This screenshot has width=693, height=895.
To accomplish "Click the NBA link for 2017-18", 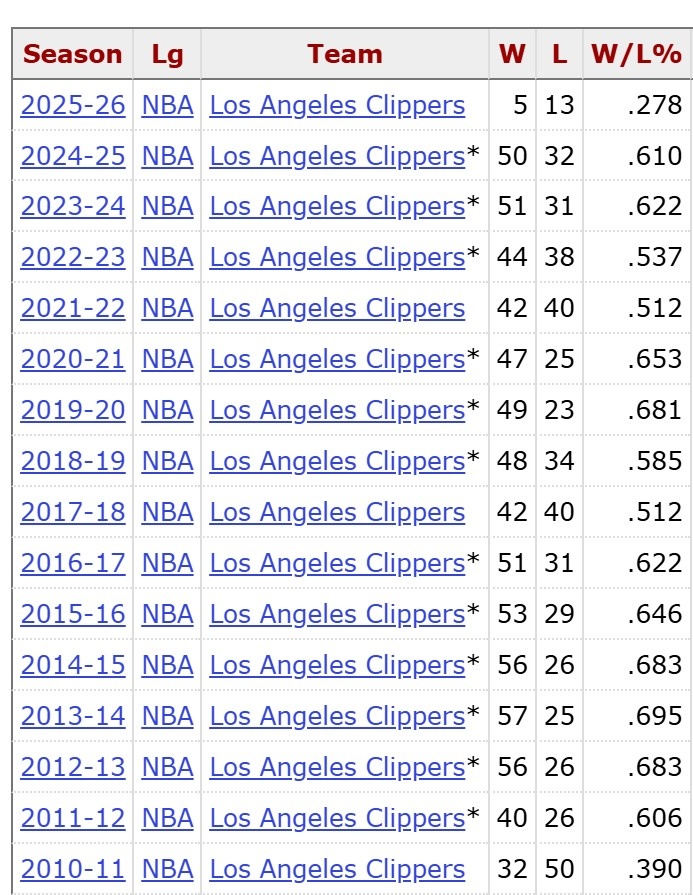I will click(167, 512).
